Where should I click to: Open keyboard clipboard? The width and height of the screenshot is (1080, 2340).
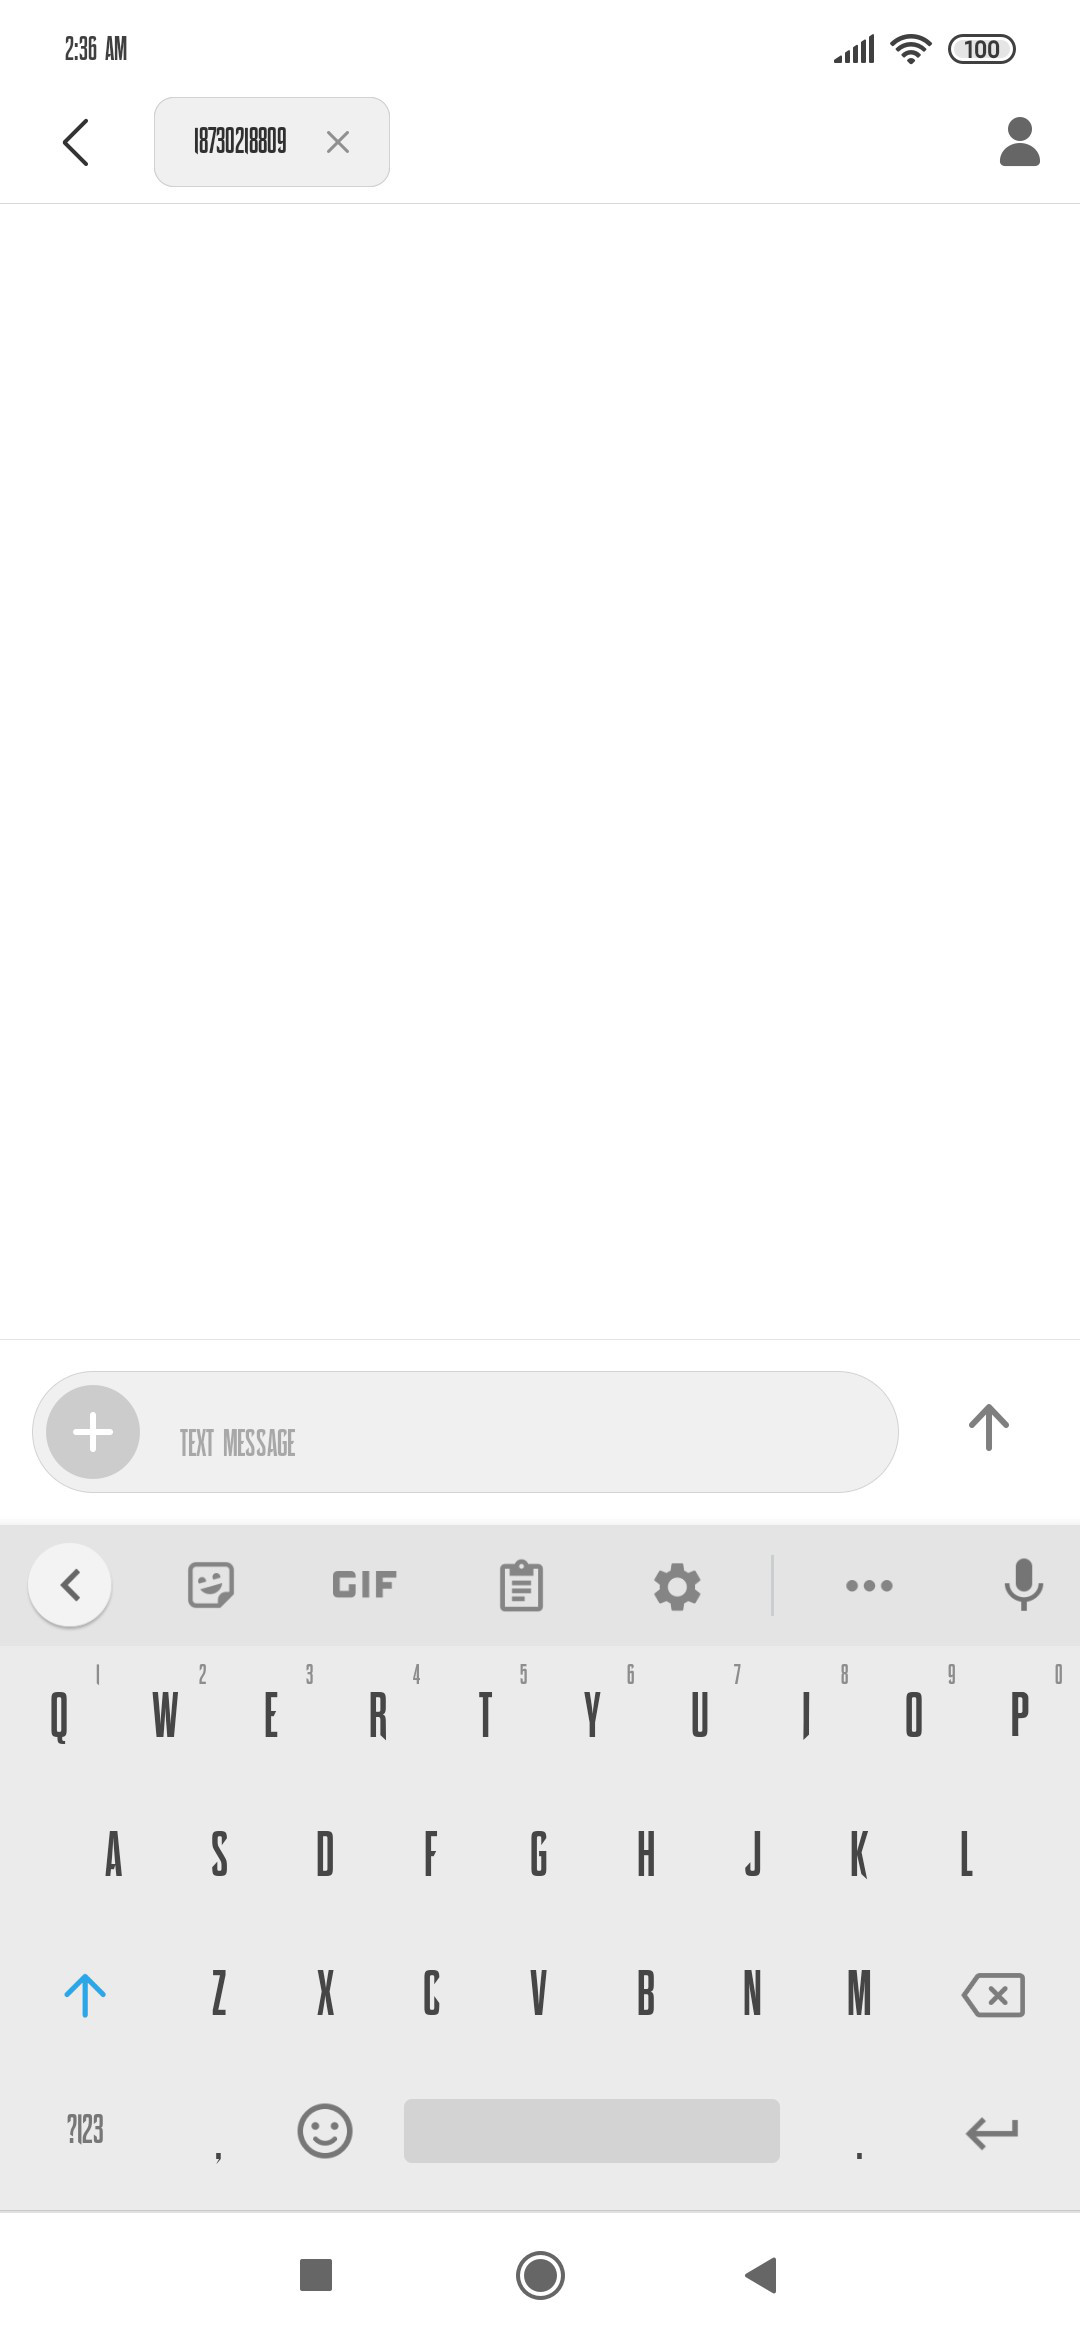[x=521, y=1586]
